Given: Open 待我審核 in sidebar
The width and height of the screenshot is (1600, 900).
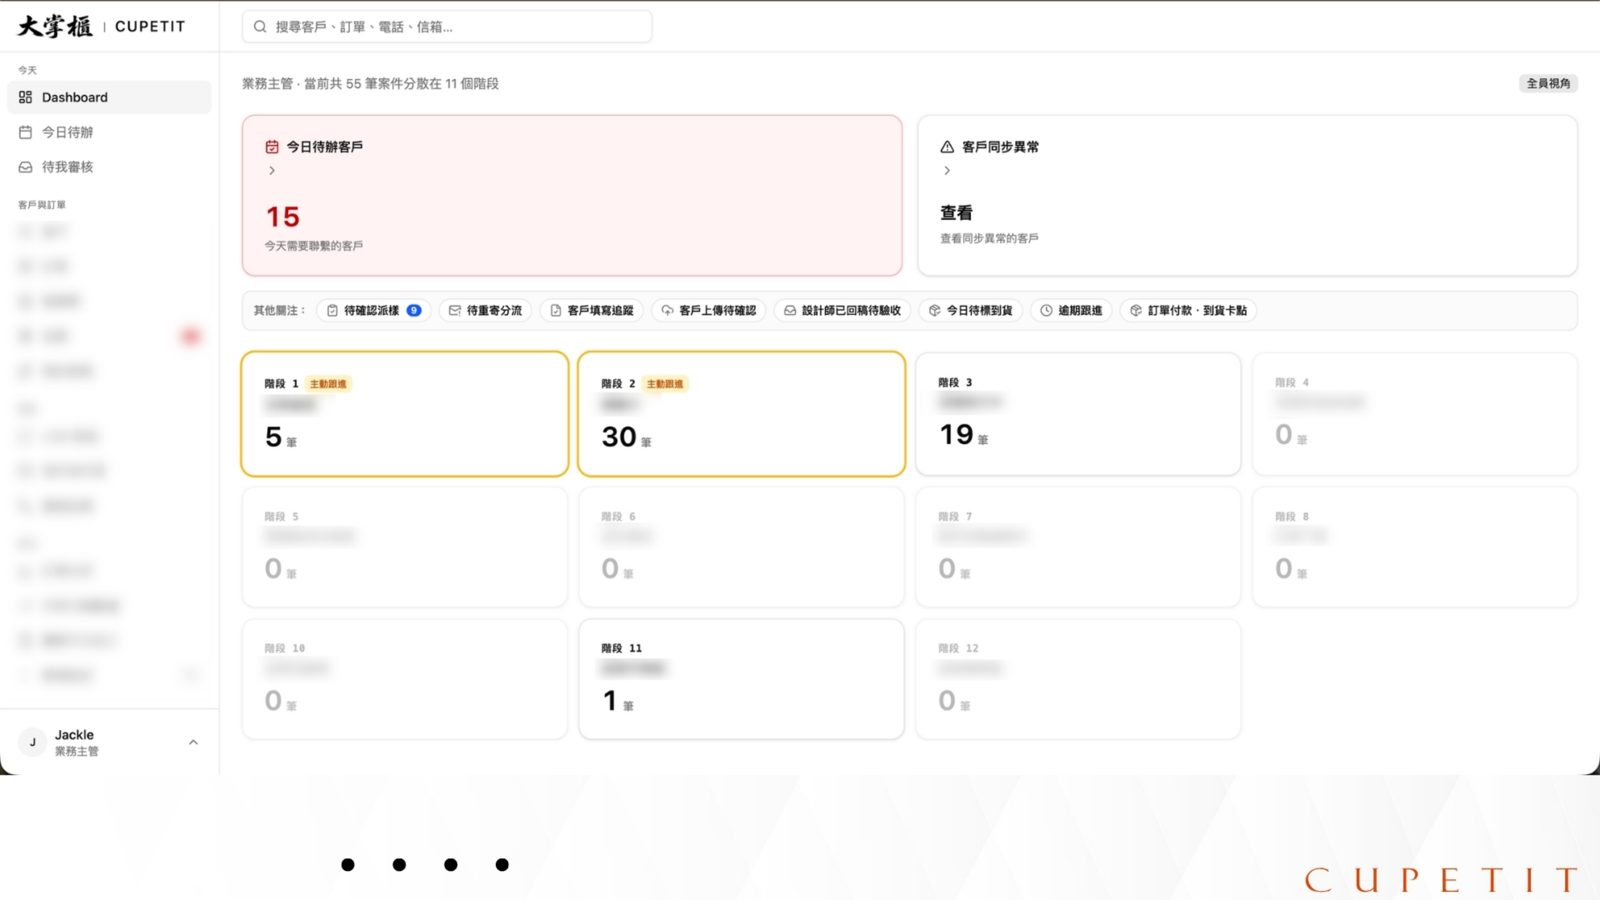Looking at the screenshot, I should click(109, 167).
